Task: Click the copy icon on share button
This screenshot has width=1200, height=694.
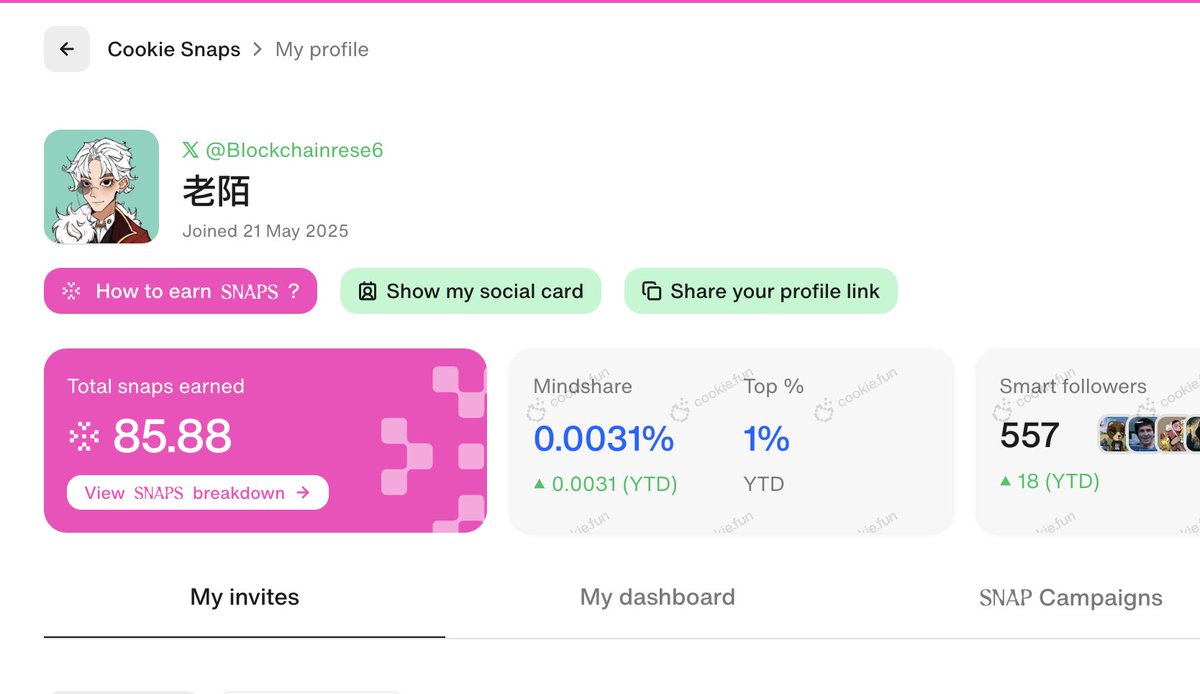Action: point(651,291)
